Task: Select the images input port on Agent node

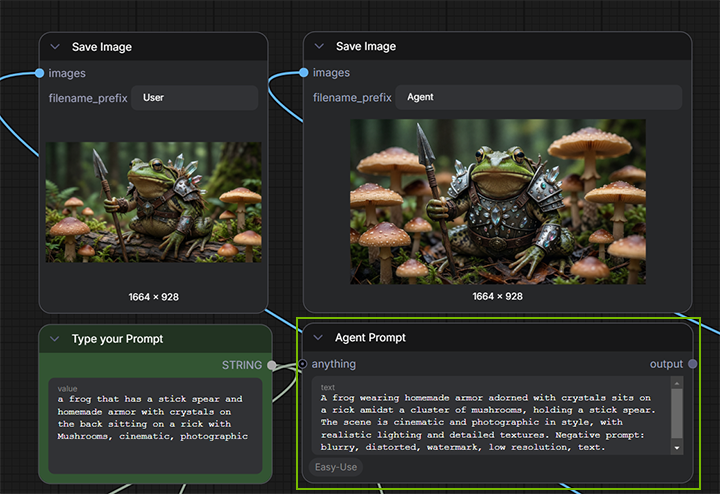Action: click(x=304, y=73)
